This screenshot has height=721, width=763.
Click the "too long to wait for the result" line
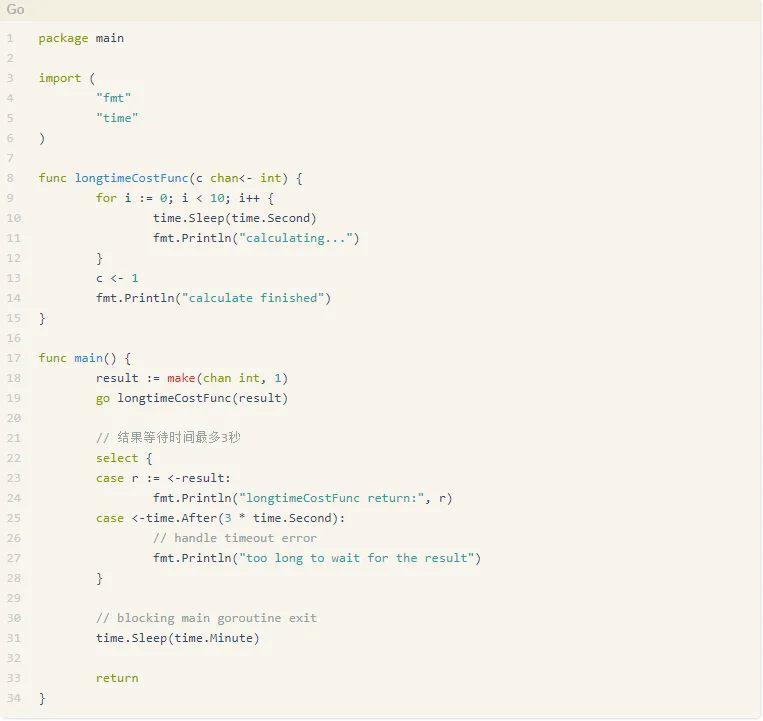coord(317,558)
